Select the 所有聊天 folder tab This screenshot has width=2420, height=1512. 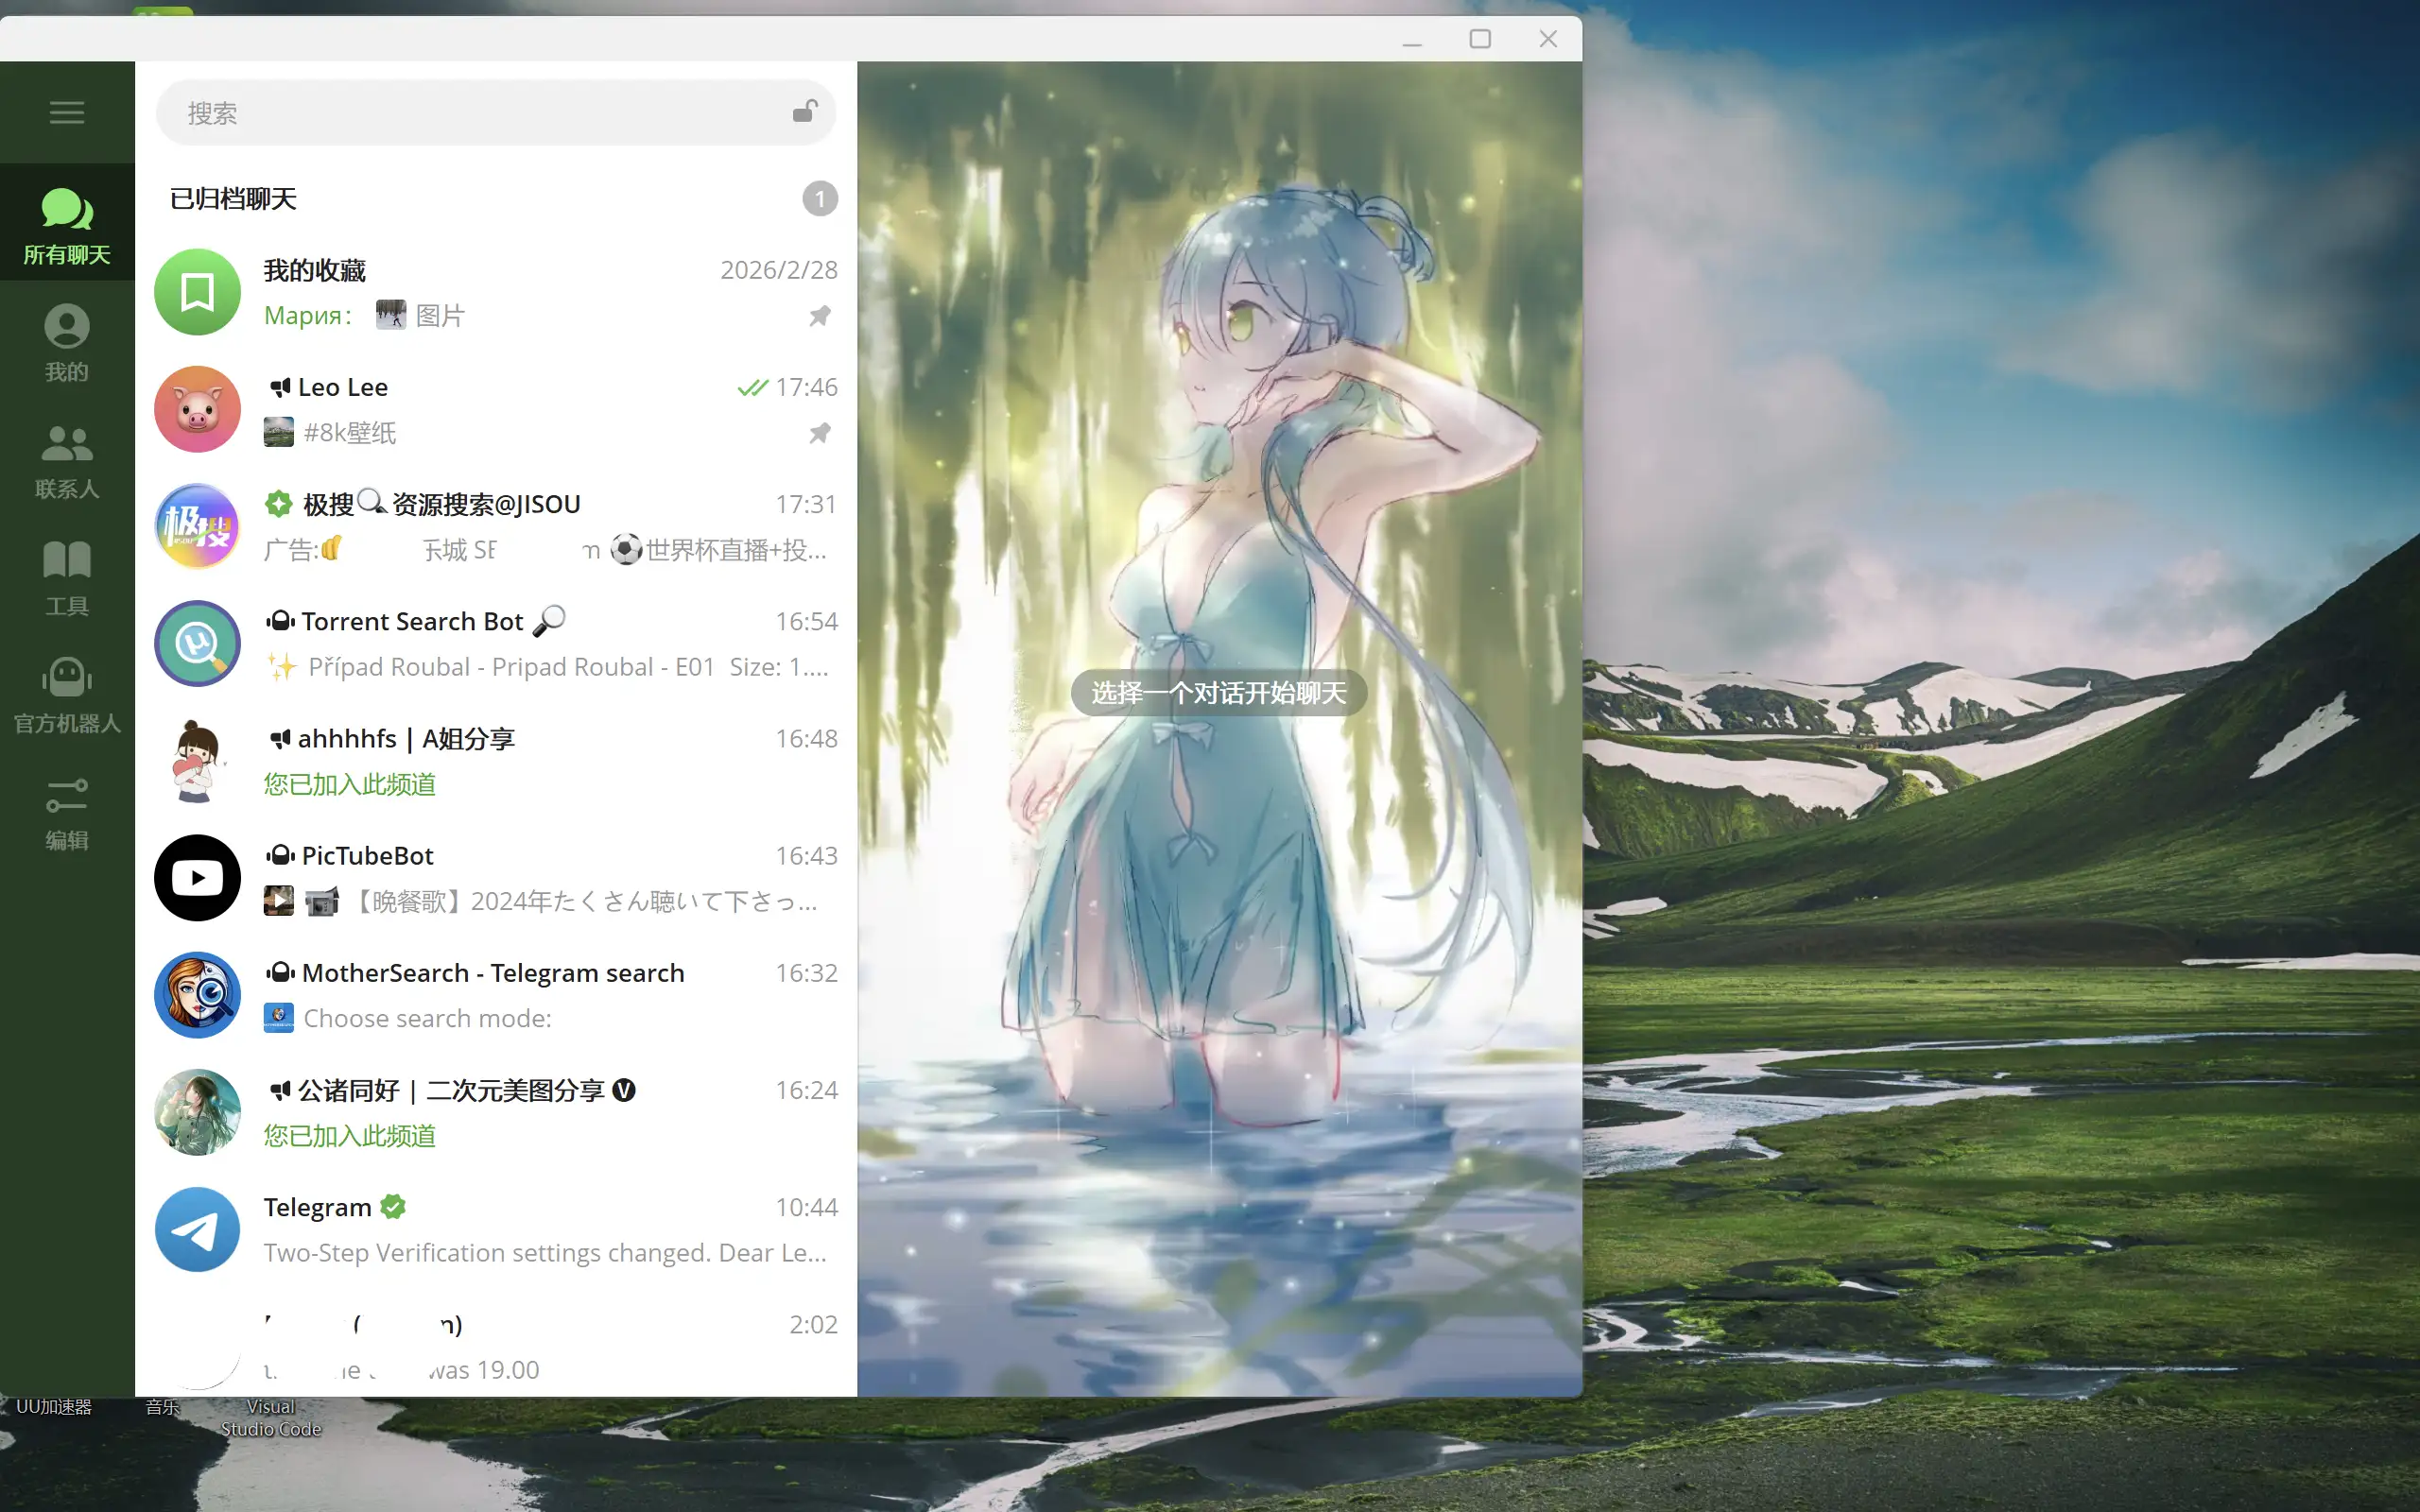[x=67, y=224]
